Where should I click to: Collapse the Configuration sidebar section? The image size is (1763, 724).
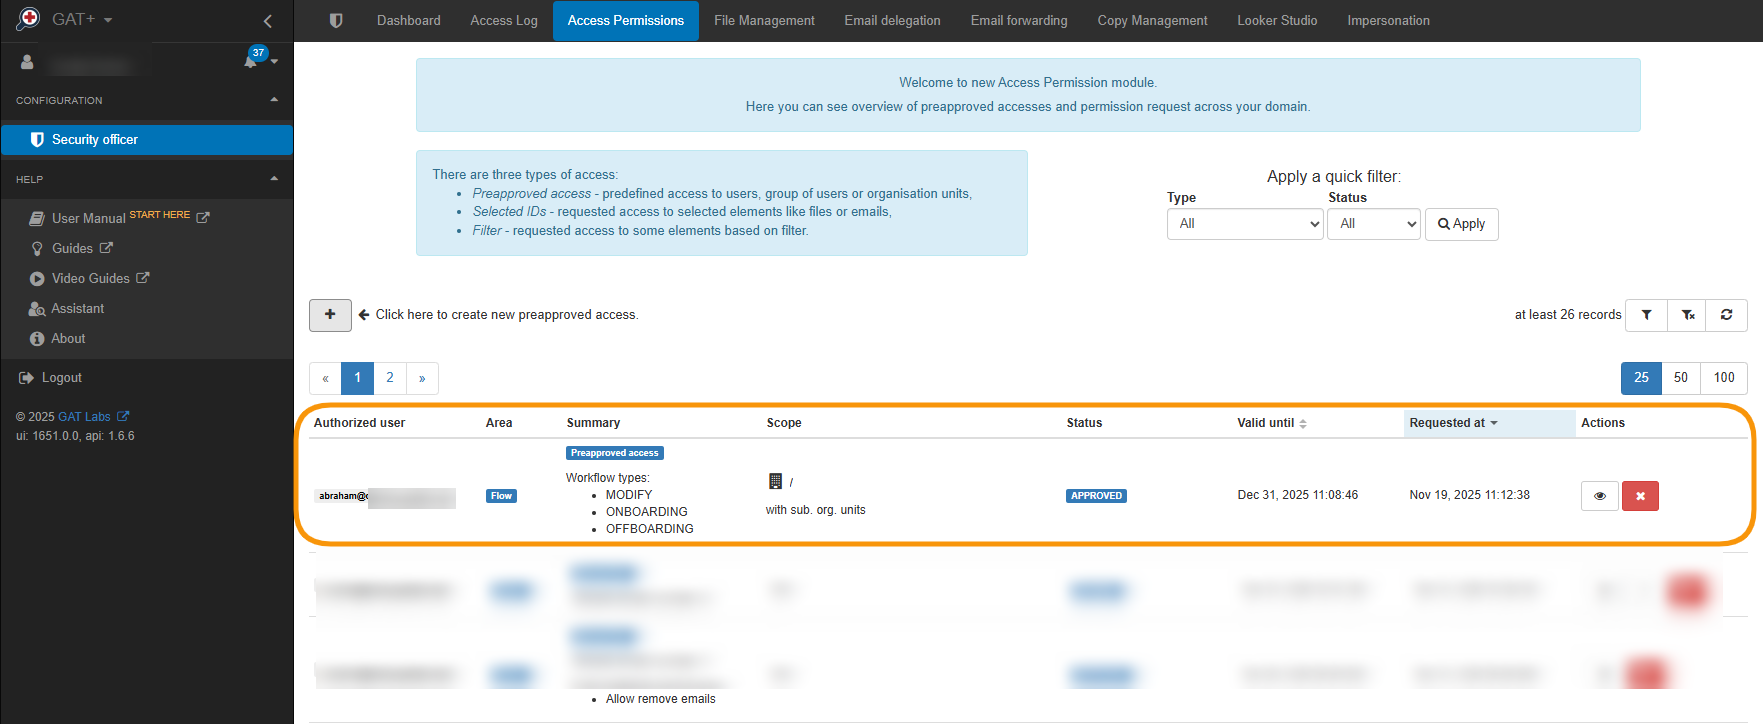point(274,100)
